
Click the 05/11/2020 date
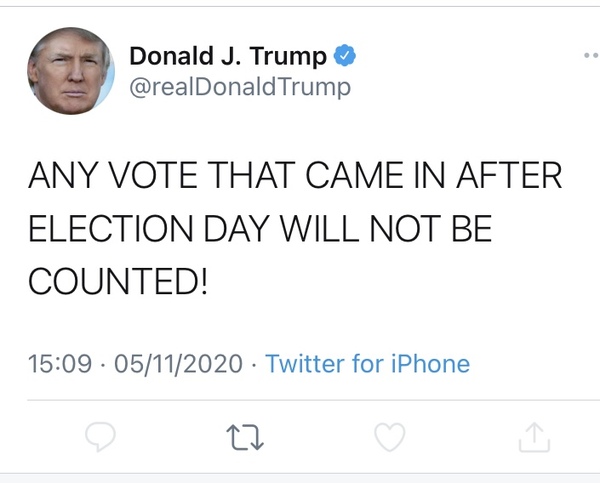tap(178, 363)
